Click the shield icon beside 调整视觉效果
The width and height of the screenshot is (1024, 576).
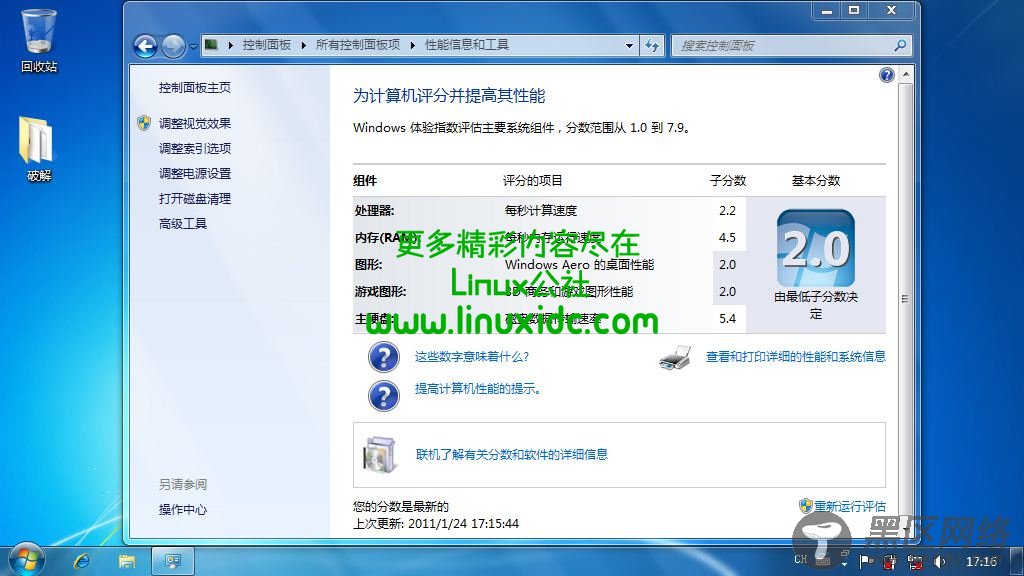click(x=144, y=123)
